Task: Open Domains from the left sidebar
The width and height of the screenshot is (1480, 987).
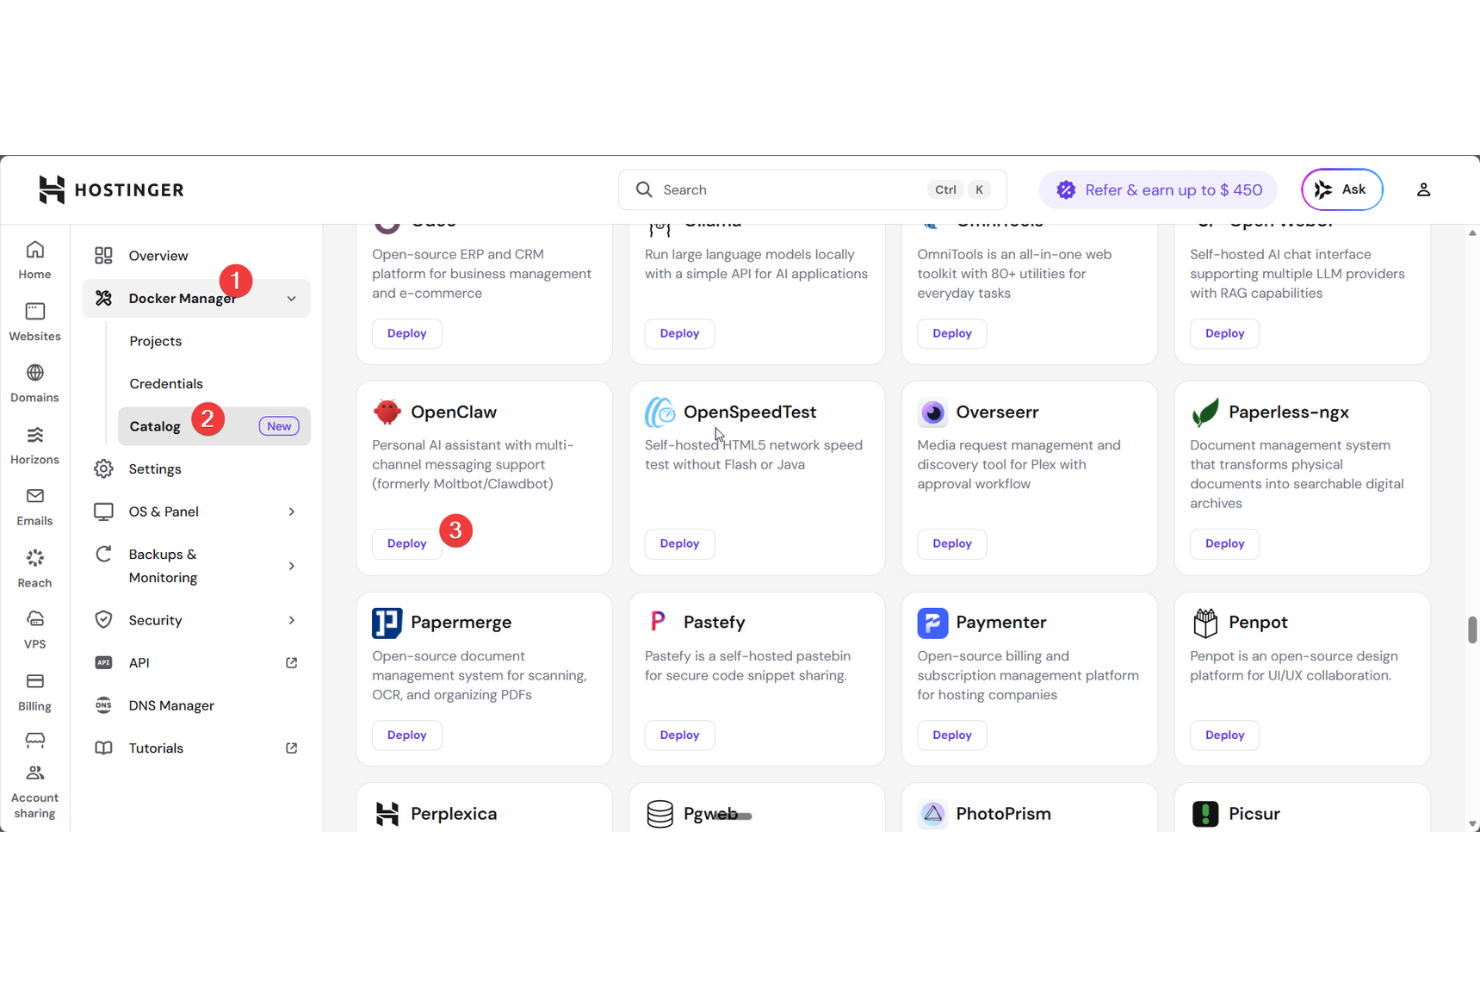Action: 34,381
